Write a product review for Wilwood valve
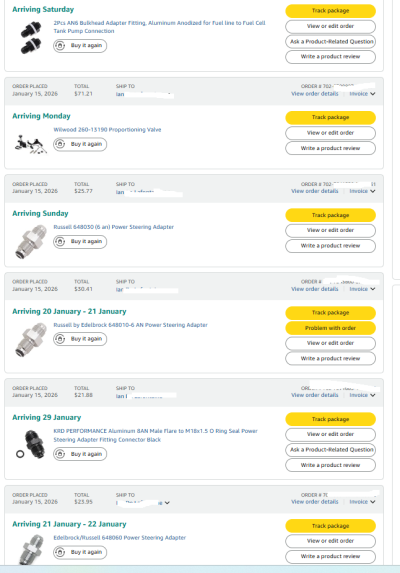This screenshot has height=573, width=400. [330, 148]
